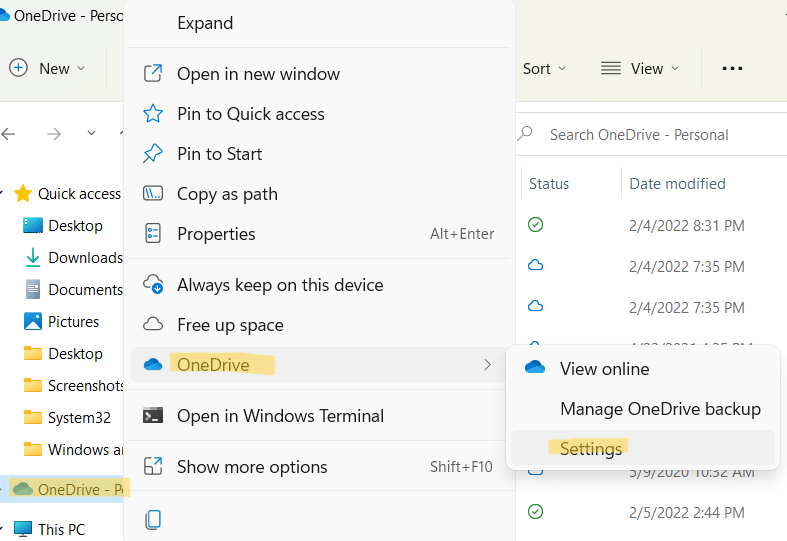Click the search magnifier icon
The image size is (787, 541).
524,133
